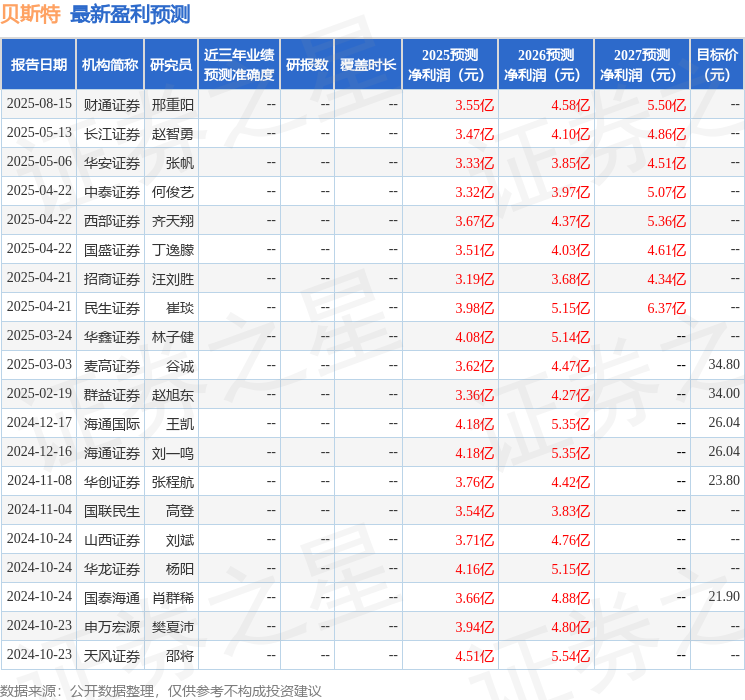Image resolution: width=745 pixels, height=700 pixels.
Task: Click the 2027预测净利润 column header
Action: tap(641, 65)
